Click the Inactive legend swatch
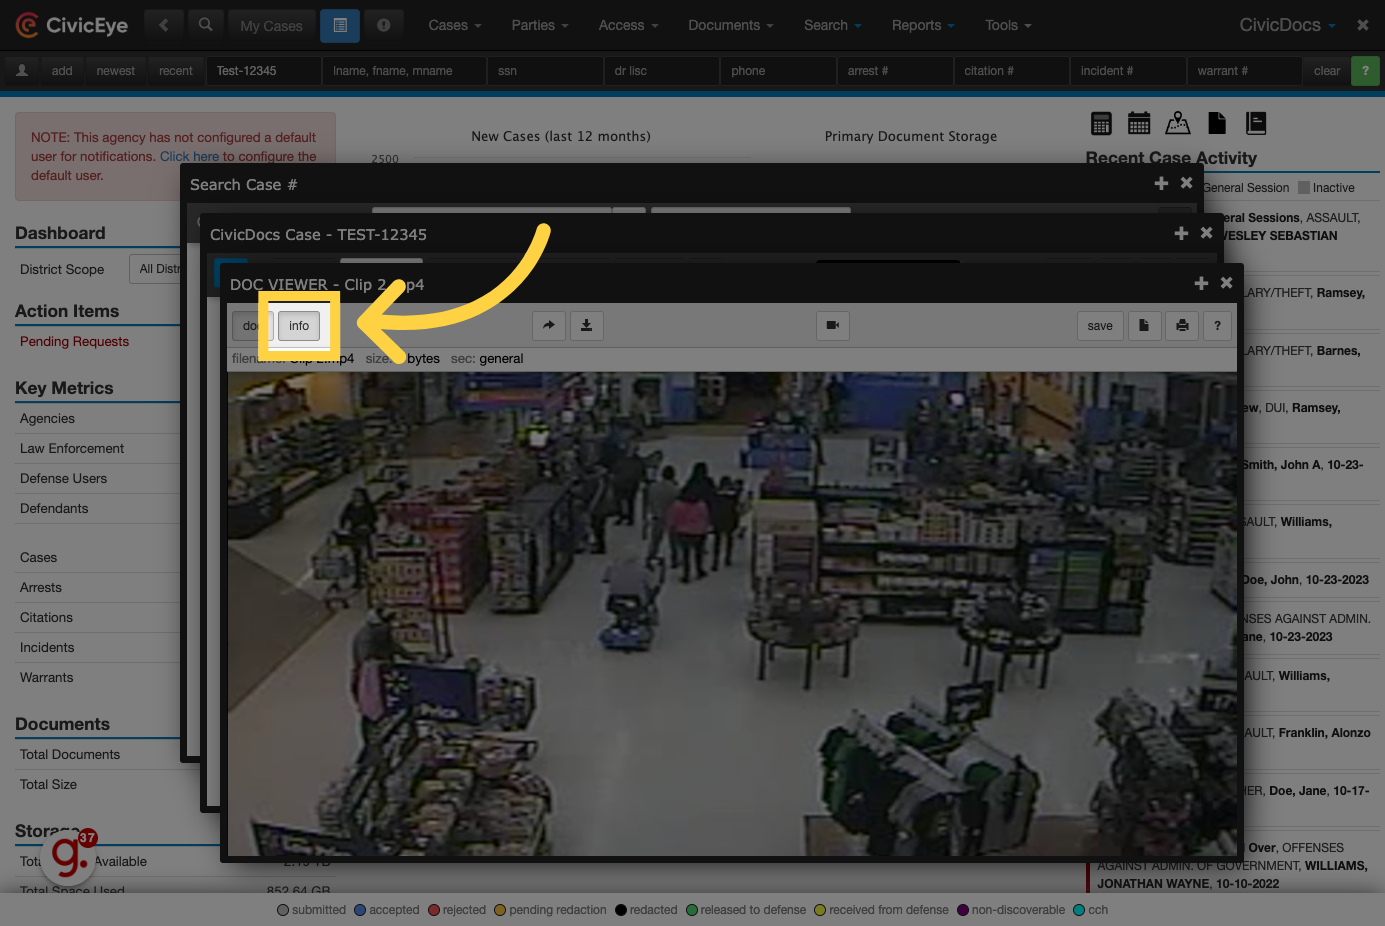The width and height of the screenshot is (1385, 926). 1304,188
